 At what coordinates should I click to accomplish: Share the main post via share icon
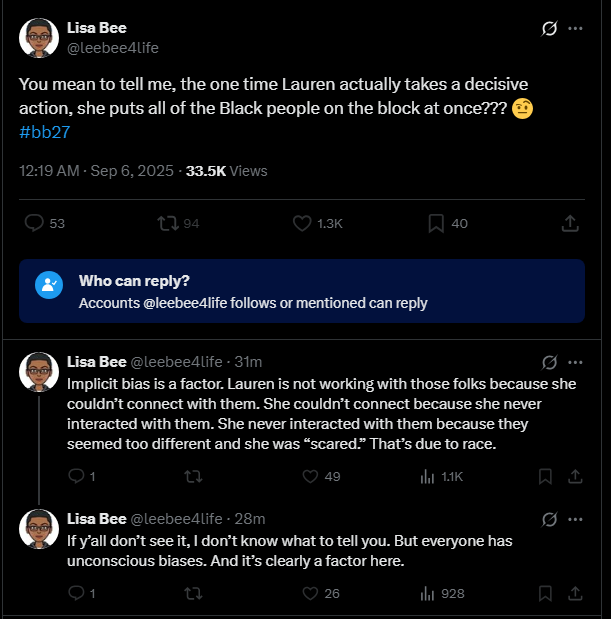(570, 223)
